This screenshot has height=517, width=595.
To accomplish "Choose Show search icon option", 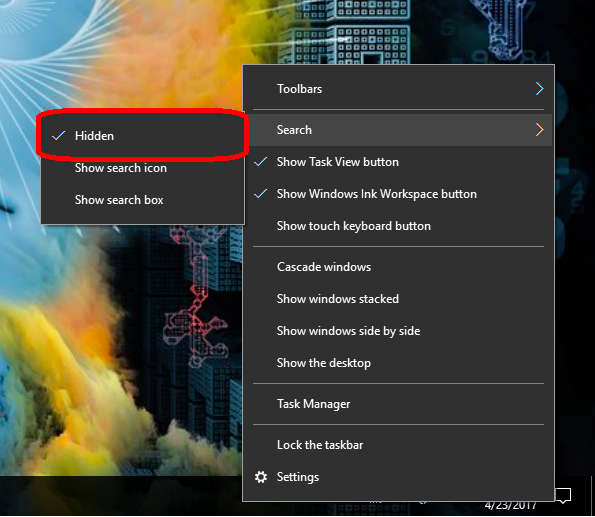I will pyautogui.click(x=142, y=168).
